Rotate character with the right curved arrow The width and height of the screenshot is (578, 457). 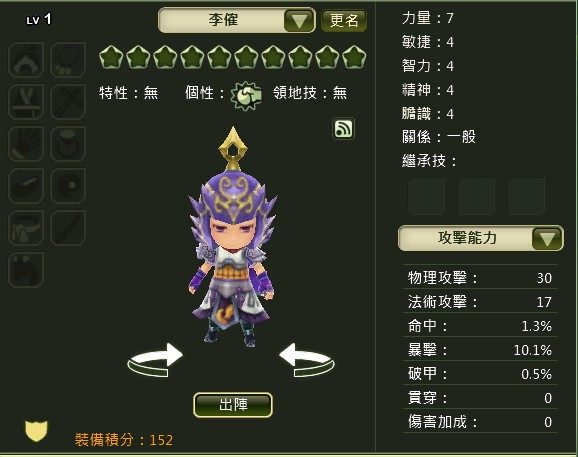pos(307,360)
